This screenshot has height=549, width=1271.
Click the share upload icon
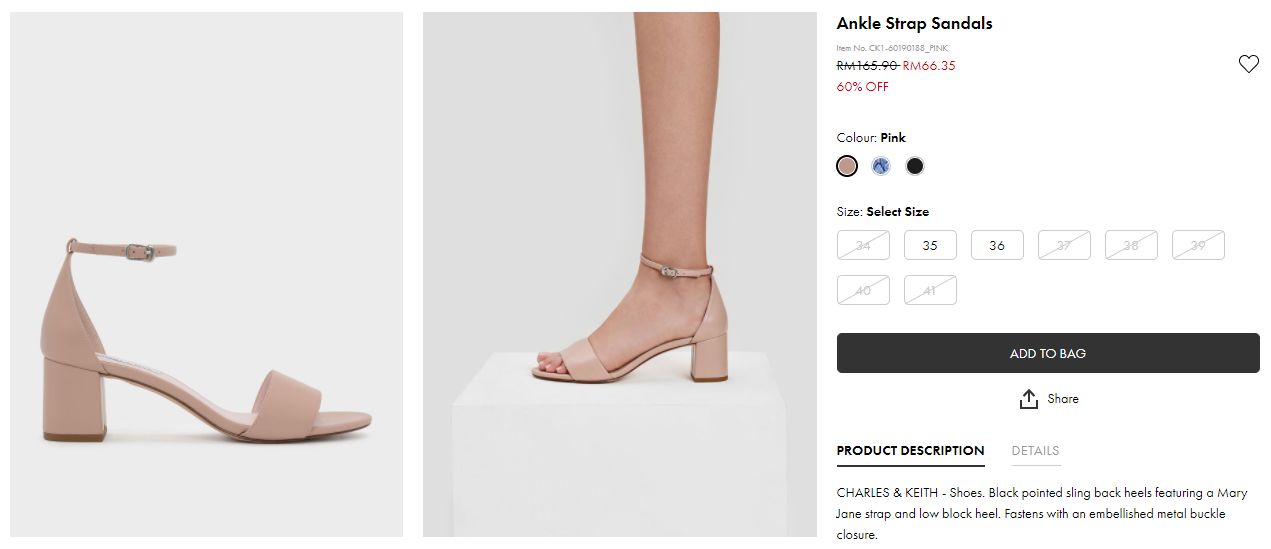tap(1029, 399)
